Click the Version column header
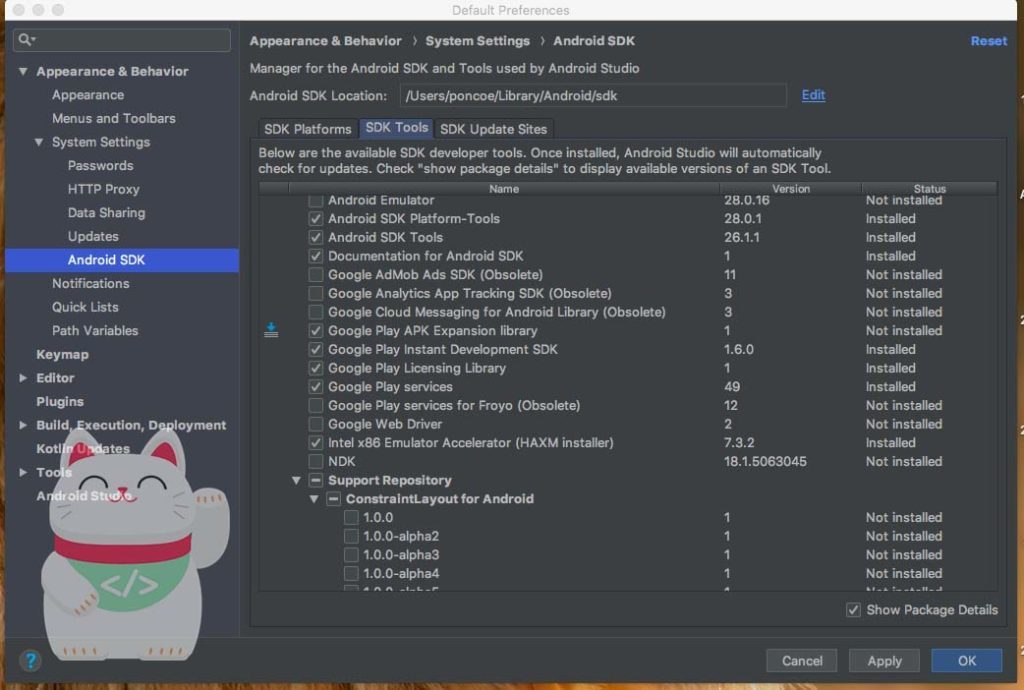Viewport: 1024px width, 690px height. [x=791, y=189]
